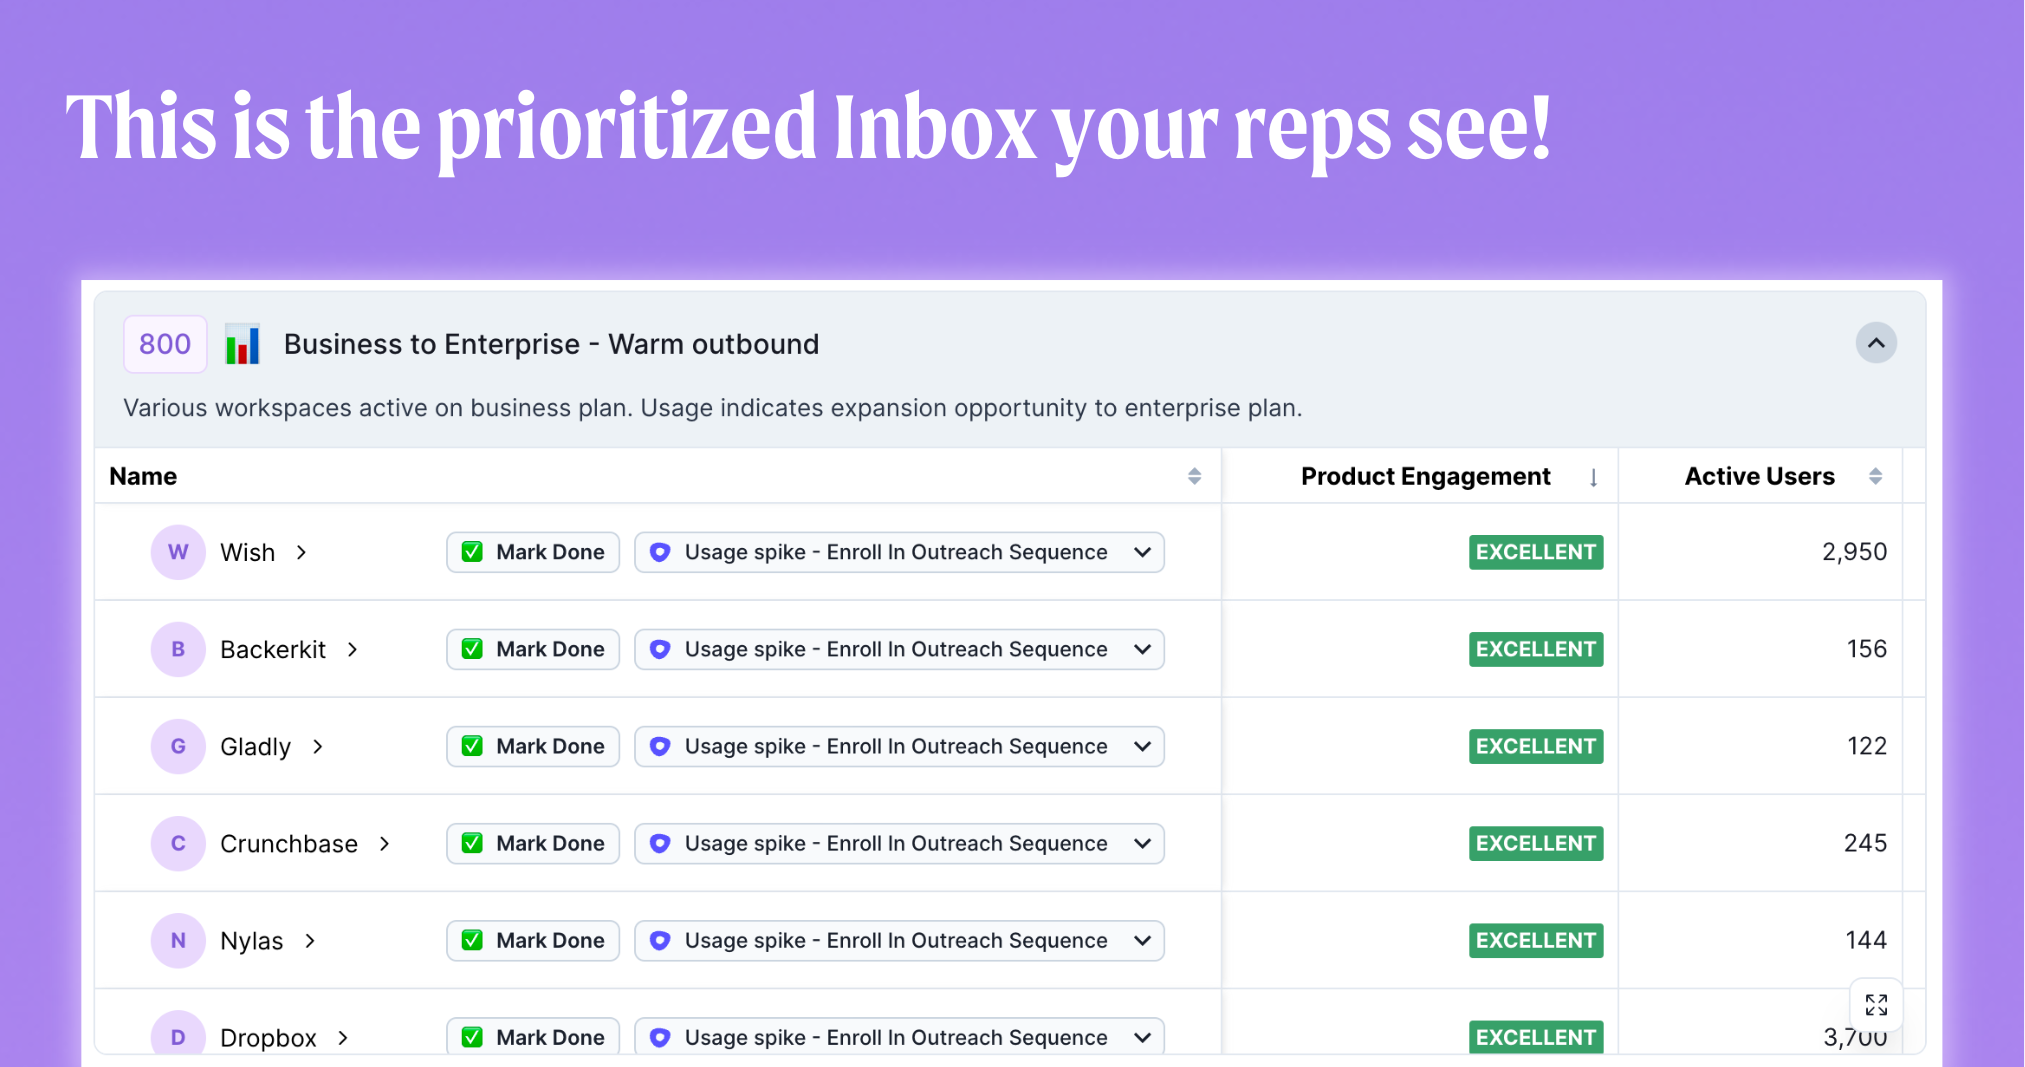The height and width of the screenshot is (1067, 2025).
Task: Mark Crunchbase as done
Action: [x=533, y=843]
